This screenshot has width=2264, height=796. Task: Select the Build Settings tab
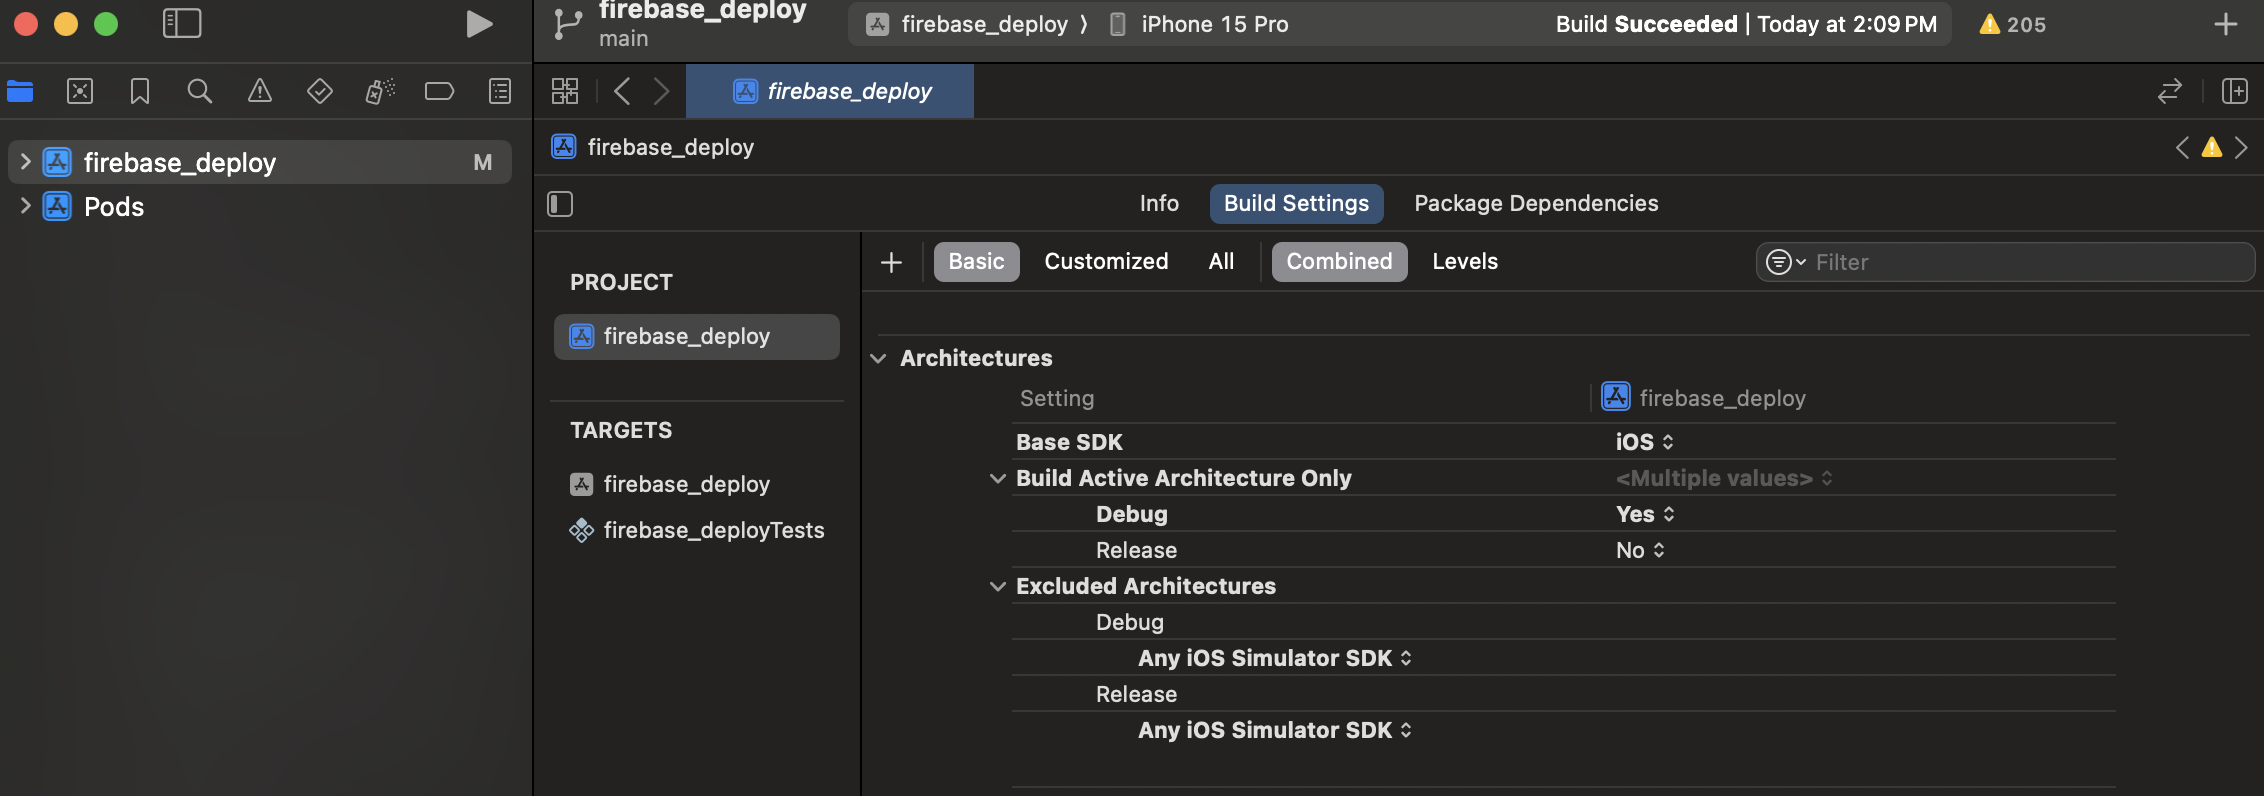pos(1297,204)
